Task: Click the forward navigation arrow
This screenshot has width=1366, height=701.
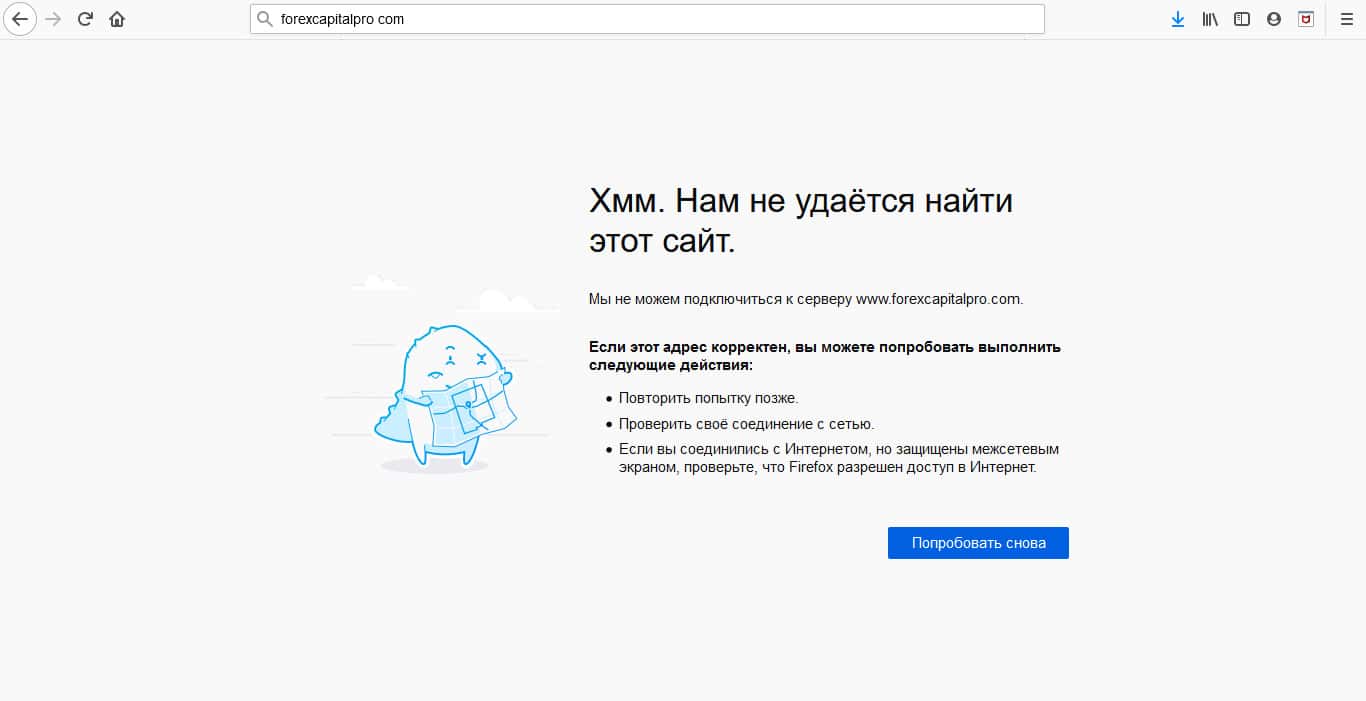Action: point(53,19)
